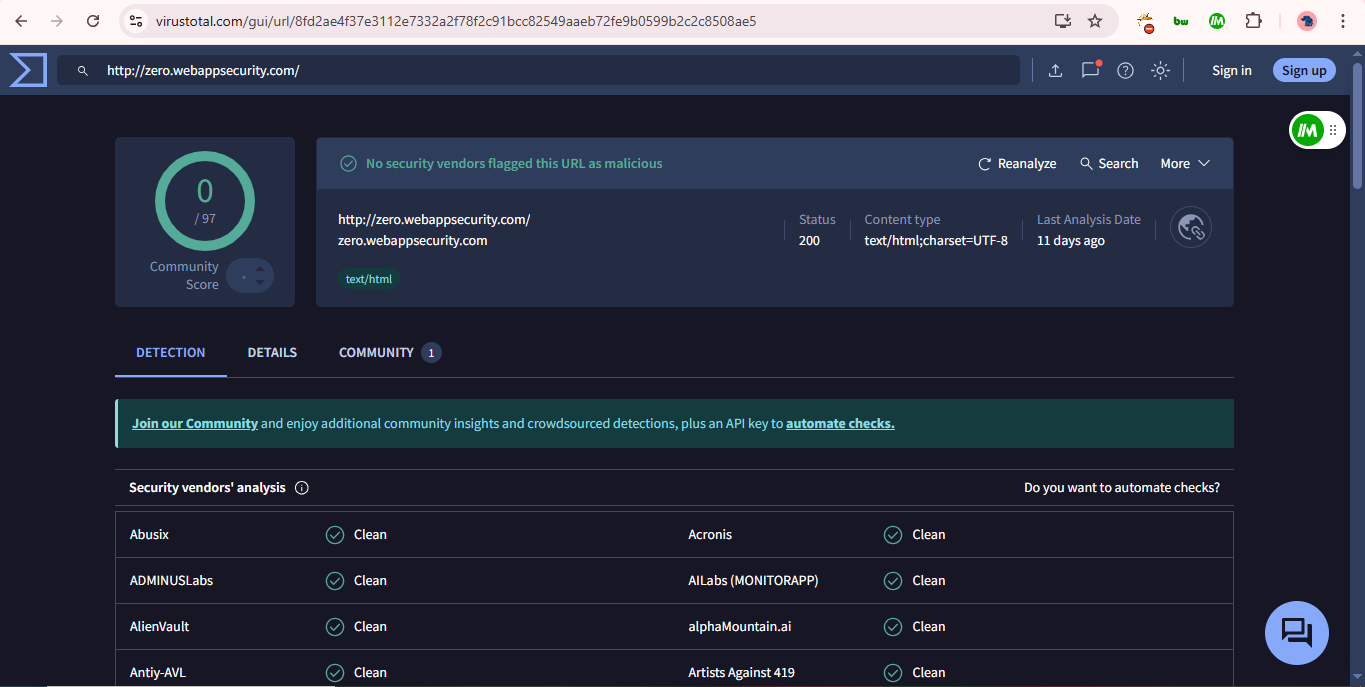This screenshot has width=1365, height=687.
Task: Expand the More dropdown menu
Action: (1185, 163)
